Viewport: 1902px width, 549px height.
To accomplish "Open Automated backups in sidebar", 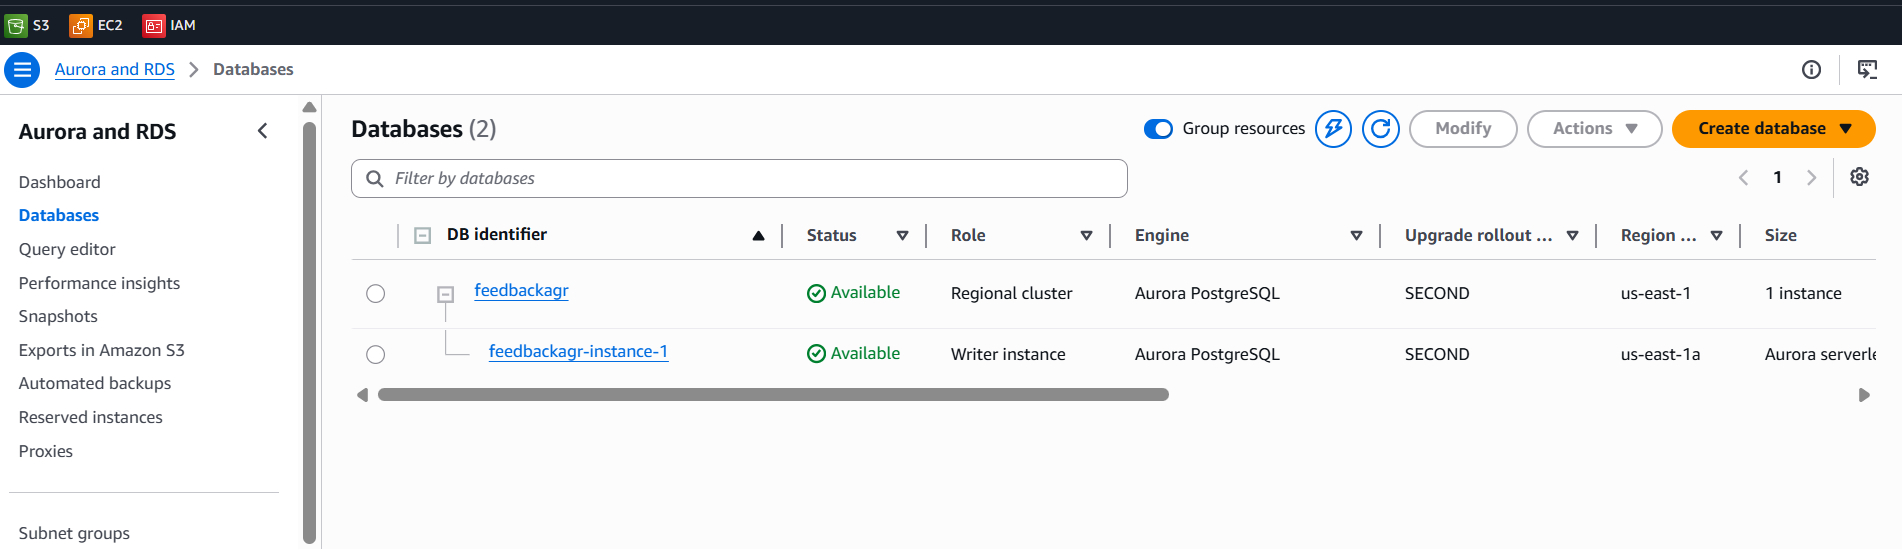I will (x=94, y=383).
